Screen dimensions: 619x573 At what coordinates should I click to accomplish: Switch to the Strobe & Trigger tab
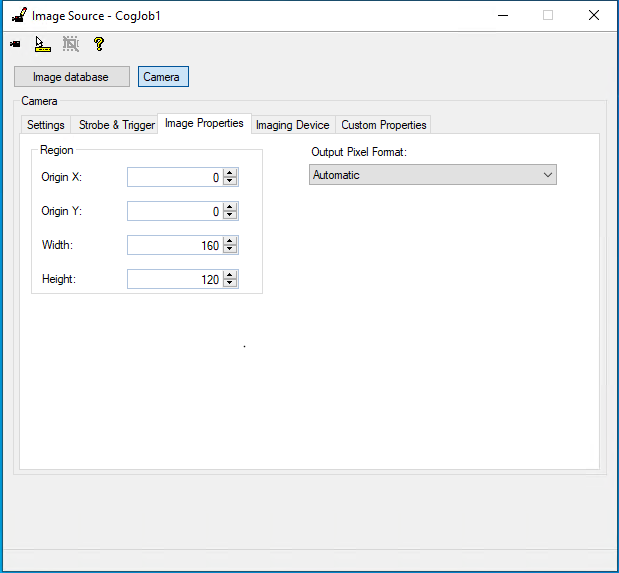tap(117, 125)
